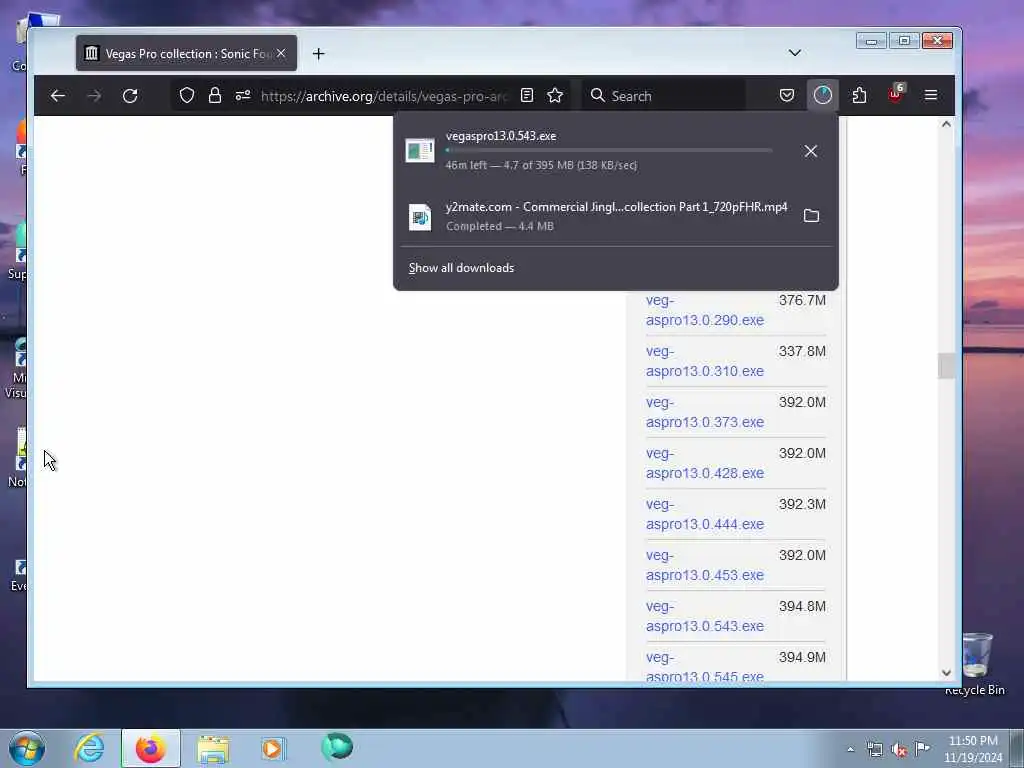Reload the archive.org page
This screenshot has height=768, width=1024.
point(130,96)
